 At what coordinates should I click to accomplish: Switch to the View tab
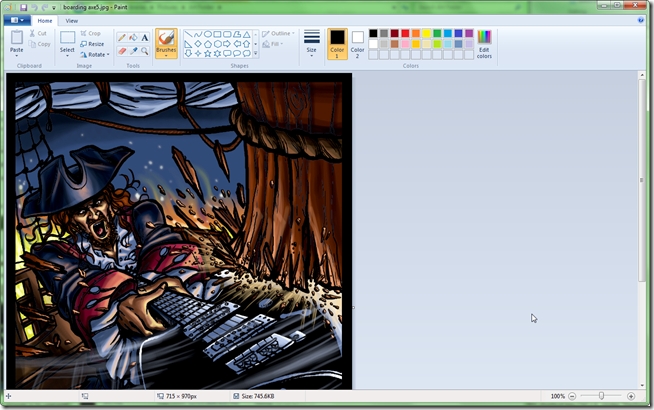[x=71, y=21]
